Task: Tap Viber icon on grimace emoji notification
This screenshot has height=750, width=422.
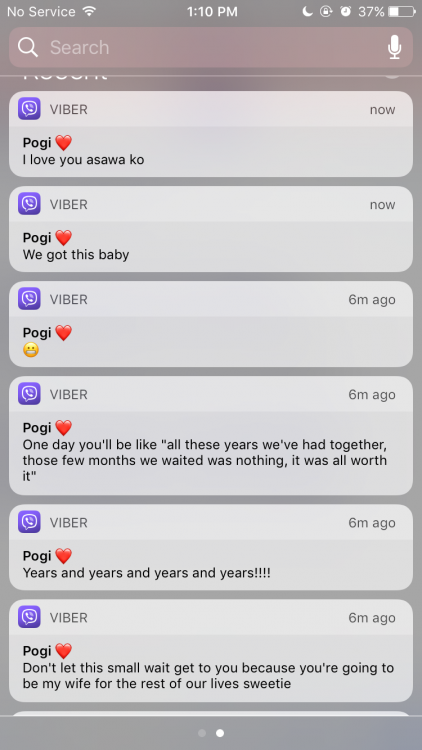Action: [x=29, y=299]
